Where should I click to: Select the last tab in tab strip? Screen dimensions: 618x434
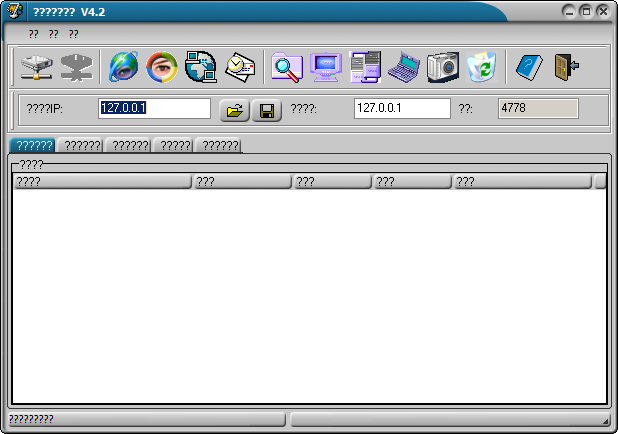(219, 146)
